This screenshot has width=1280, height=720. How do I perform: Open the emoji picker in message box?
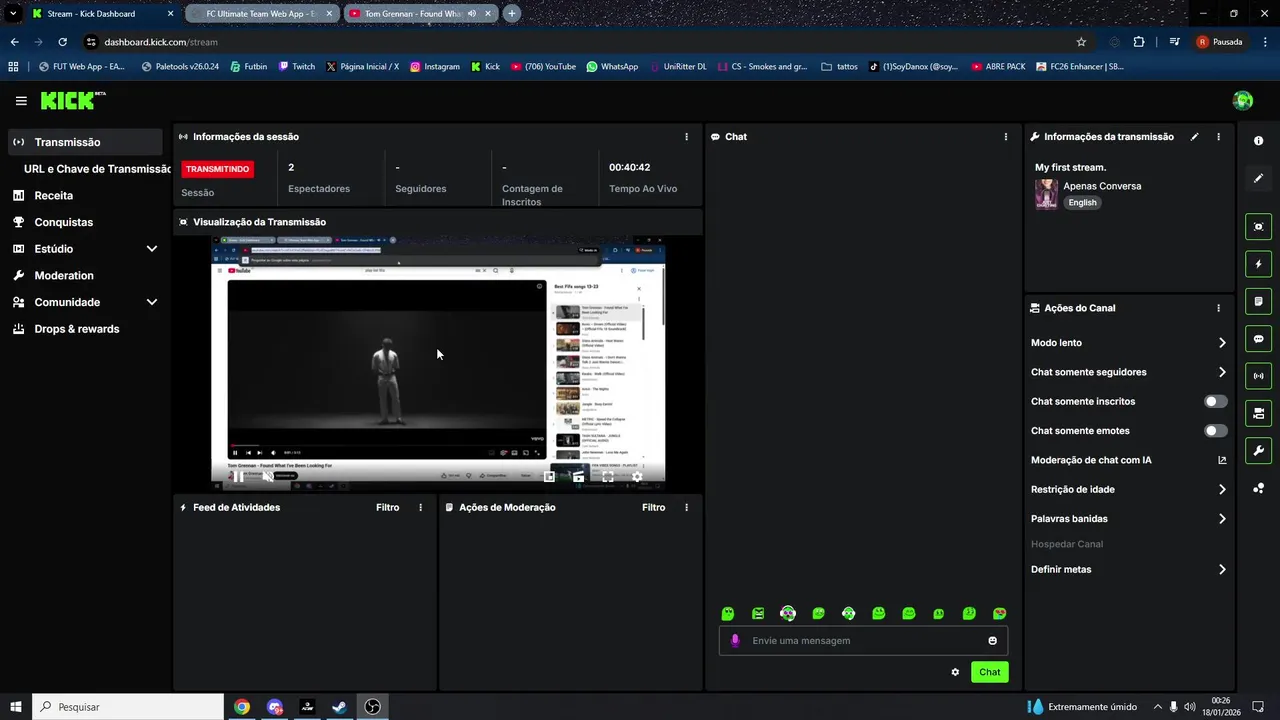click(993, 641)
